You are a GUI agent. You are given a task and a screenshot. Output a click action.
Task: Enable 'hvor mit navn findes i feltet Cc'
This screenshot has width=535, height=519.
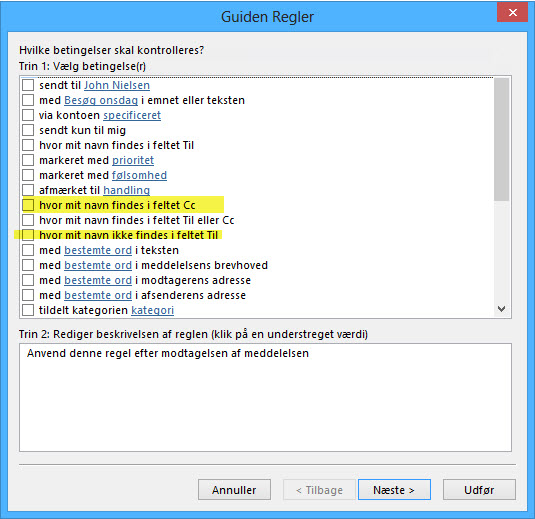(28, 205)
